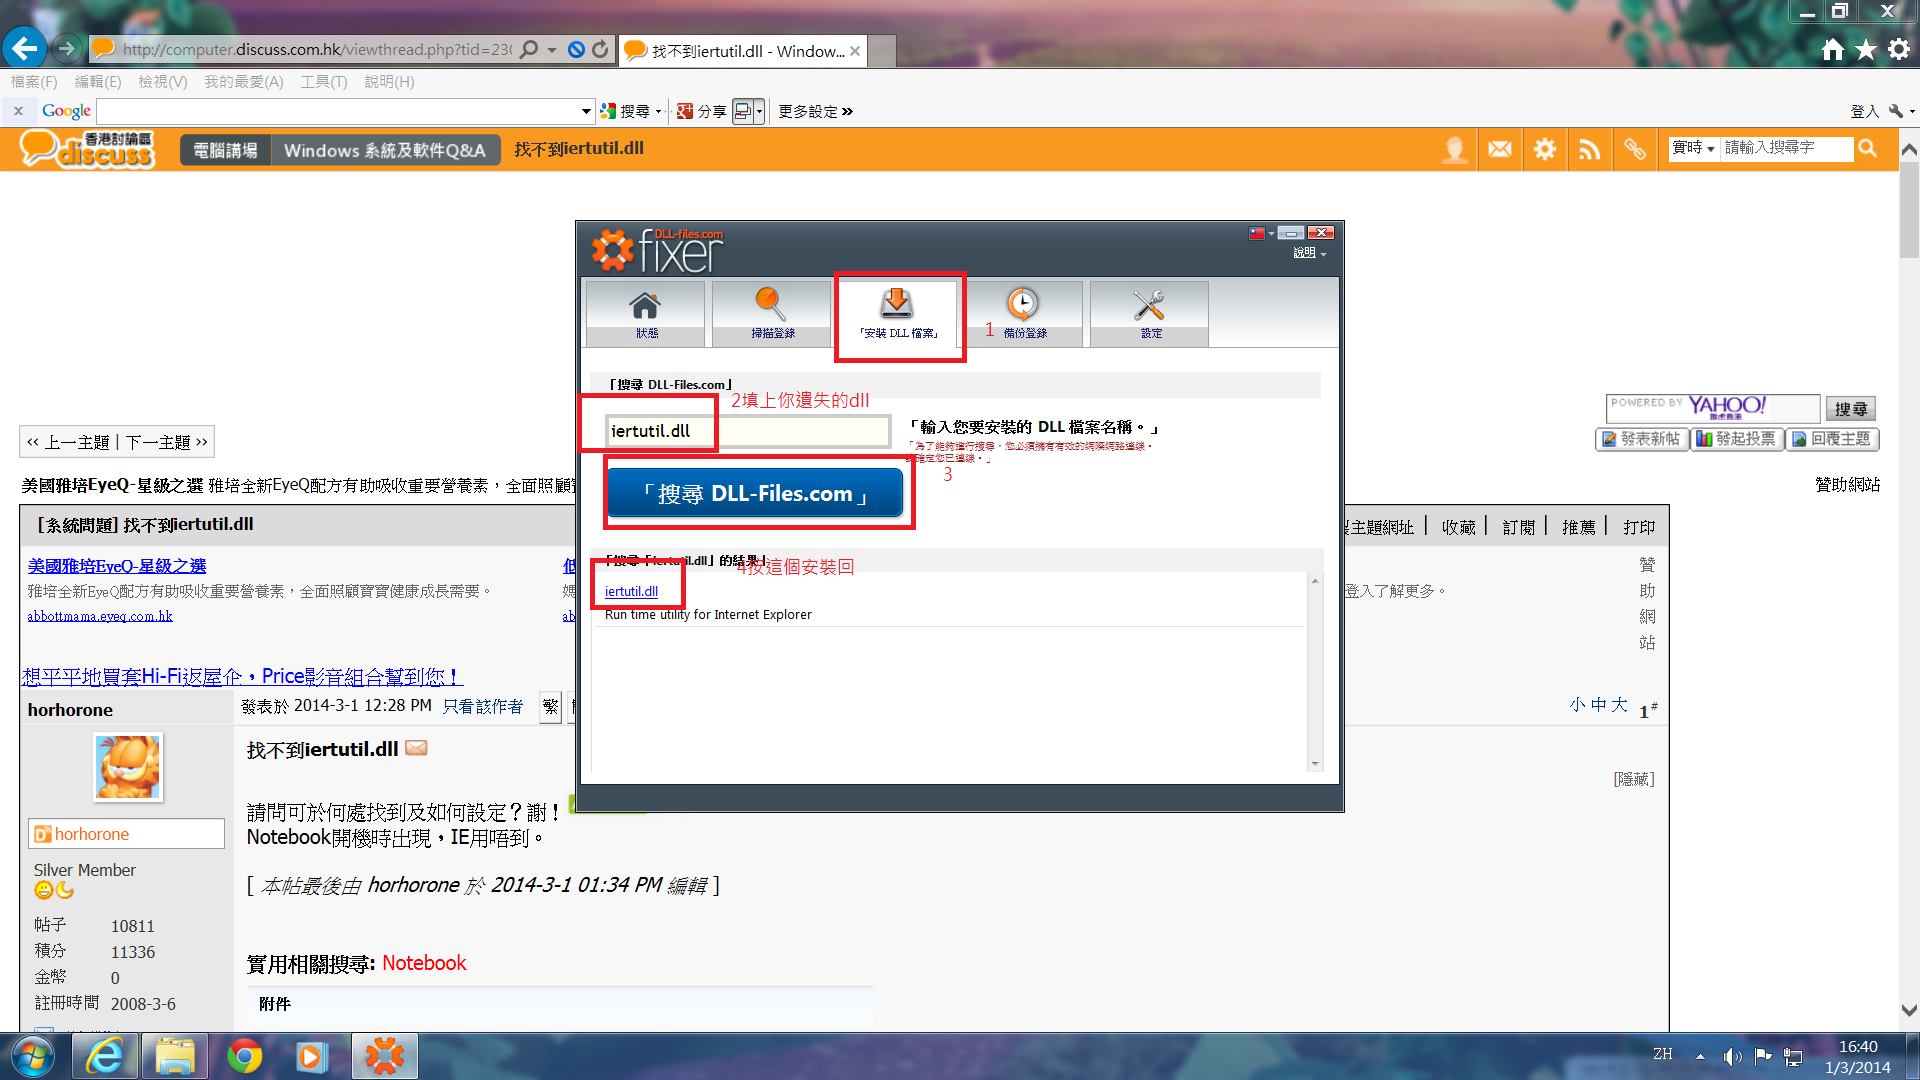
Task: Open the address bar dropdown arrow
Action: pos(552,49)
